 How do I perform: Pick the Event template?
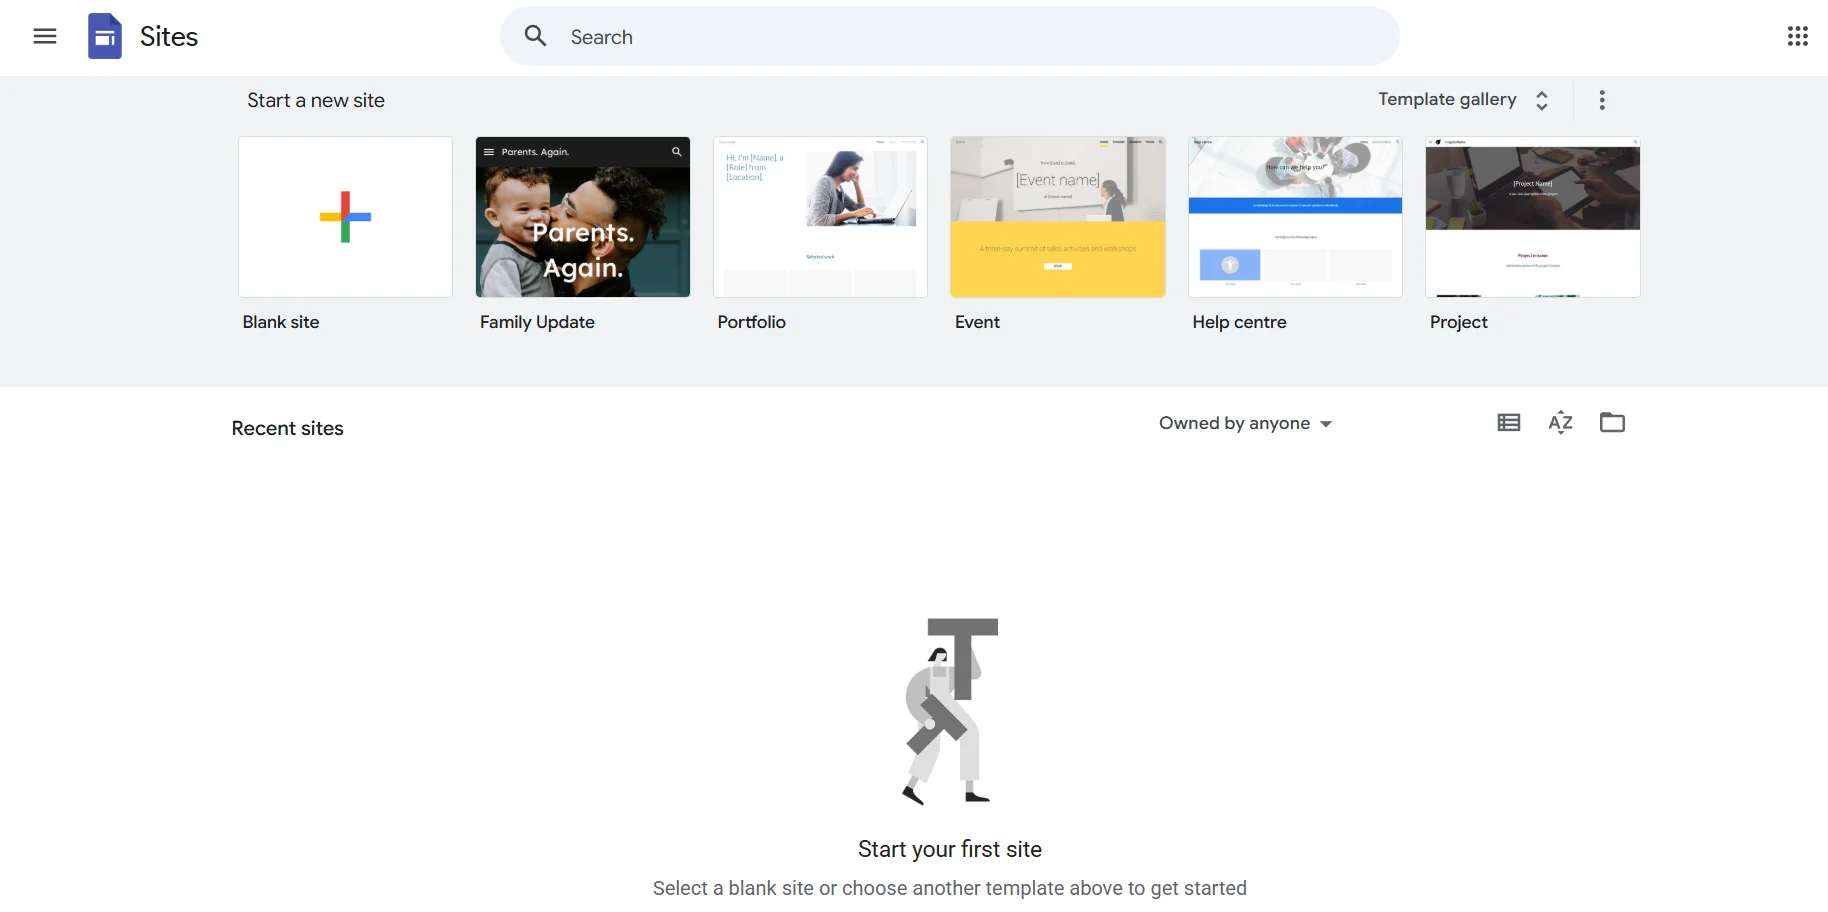1057,217
